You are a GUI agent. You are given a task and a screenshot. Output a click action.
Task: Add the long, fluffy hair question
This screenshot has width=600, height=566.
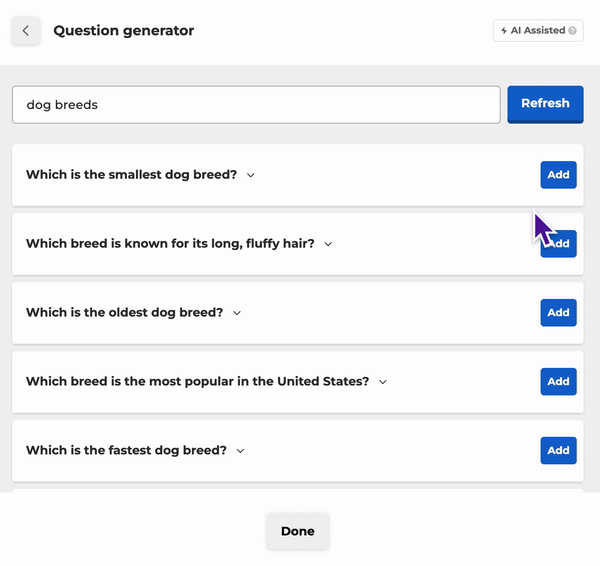click(x=558, y=244)
